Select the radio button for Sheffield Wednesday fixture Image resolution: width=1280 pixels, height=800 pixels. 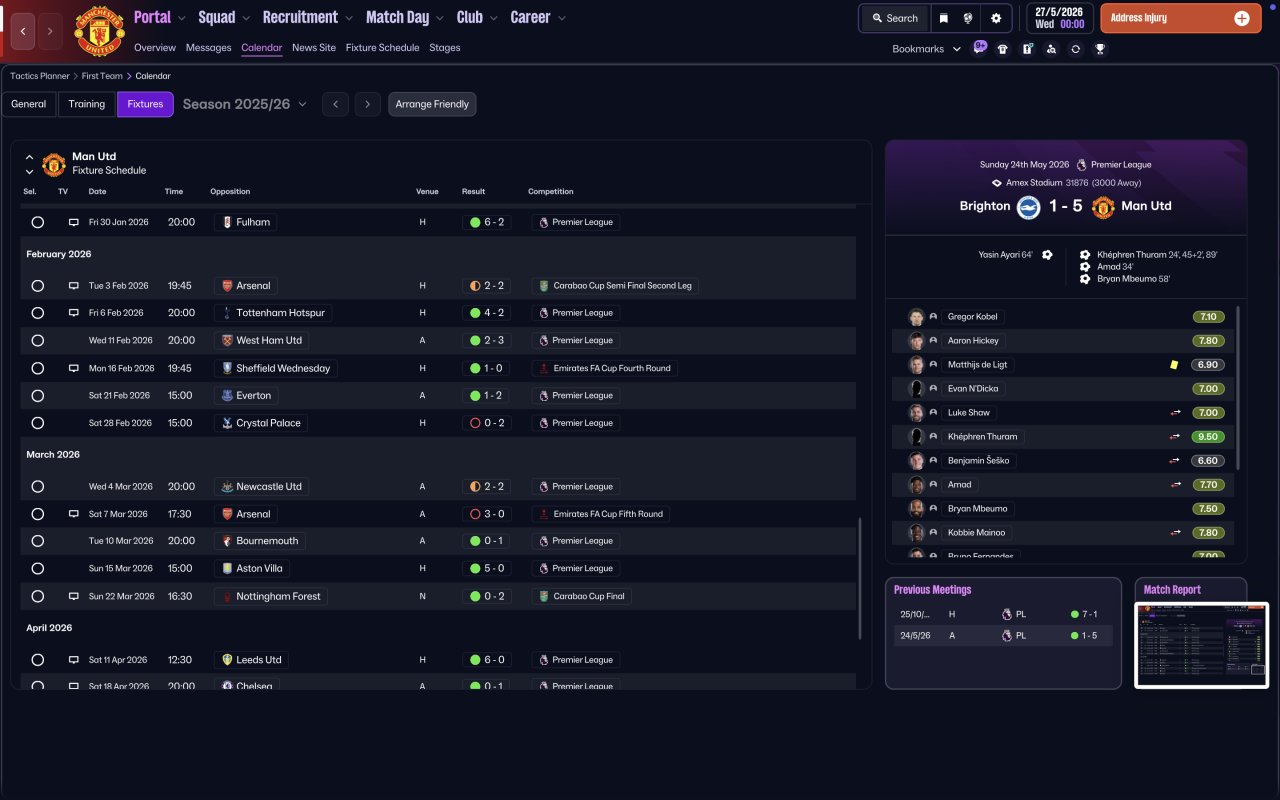tap(38, 368)
